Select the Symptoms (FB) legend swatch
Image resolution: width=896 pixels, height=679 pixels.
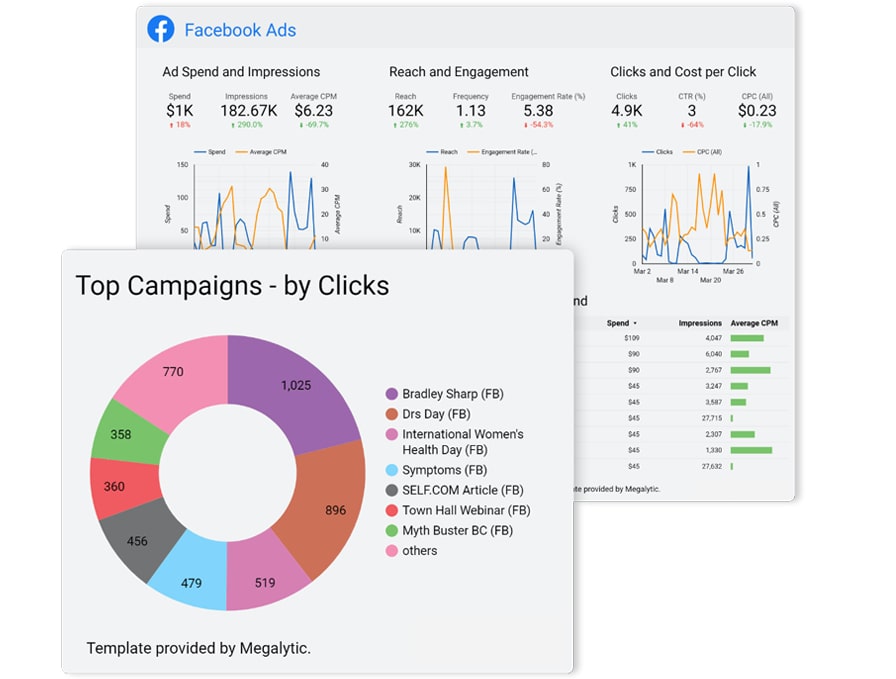391,470
